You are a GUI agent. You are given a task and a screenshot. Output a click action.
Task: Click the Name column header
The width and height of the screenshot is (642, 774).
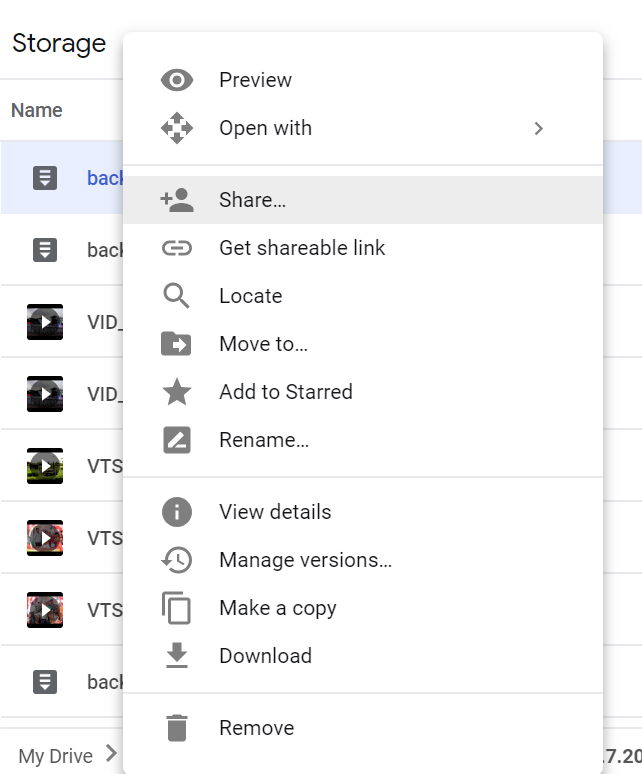(x=37, y=110)
